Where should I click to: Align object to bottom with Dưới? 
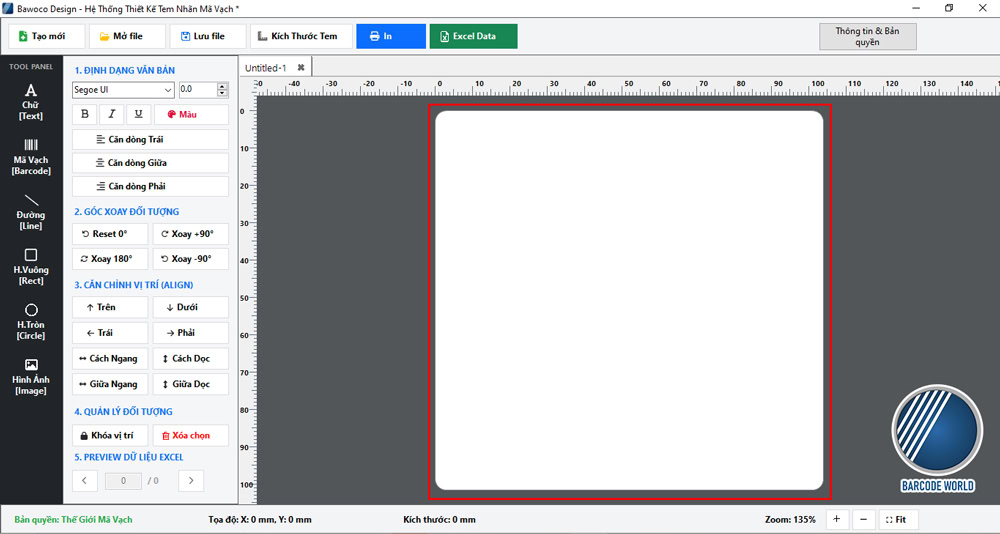point(191,308)
